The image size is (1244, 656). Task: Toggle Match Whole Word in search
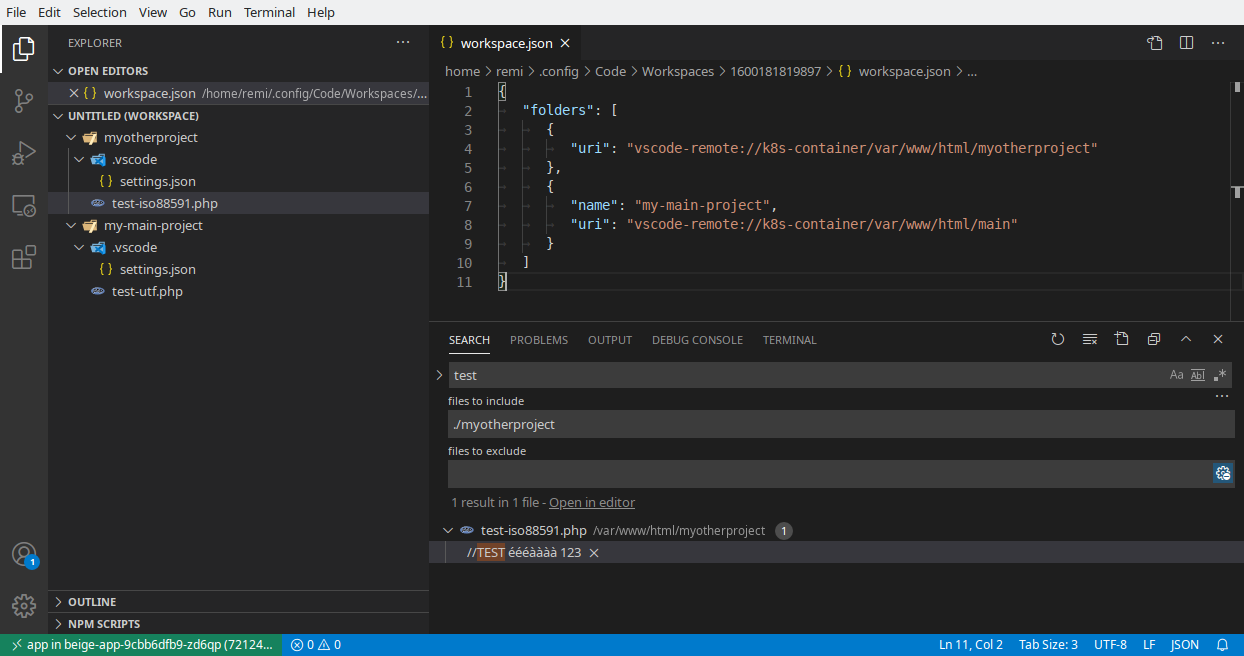[1198, 375]
